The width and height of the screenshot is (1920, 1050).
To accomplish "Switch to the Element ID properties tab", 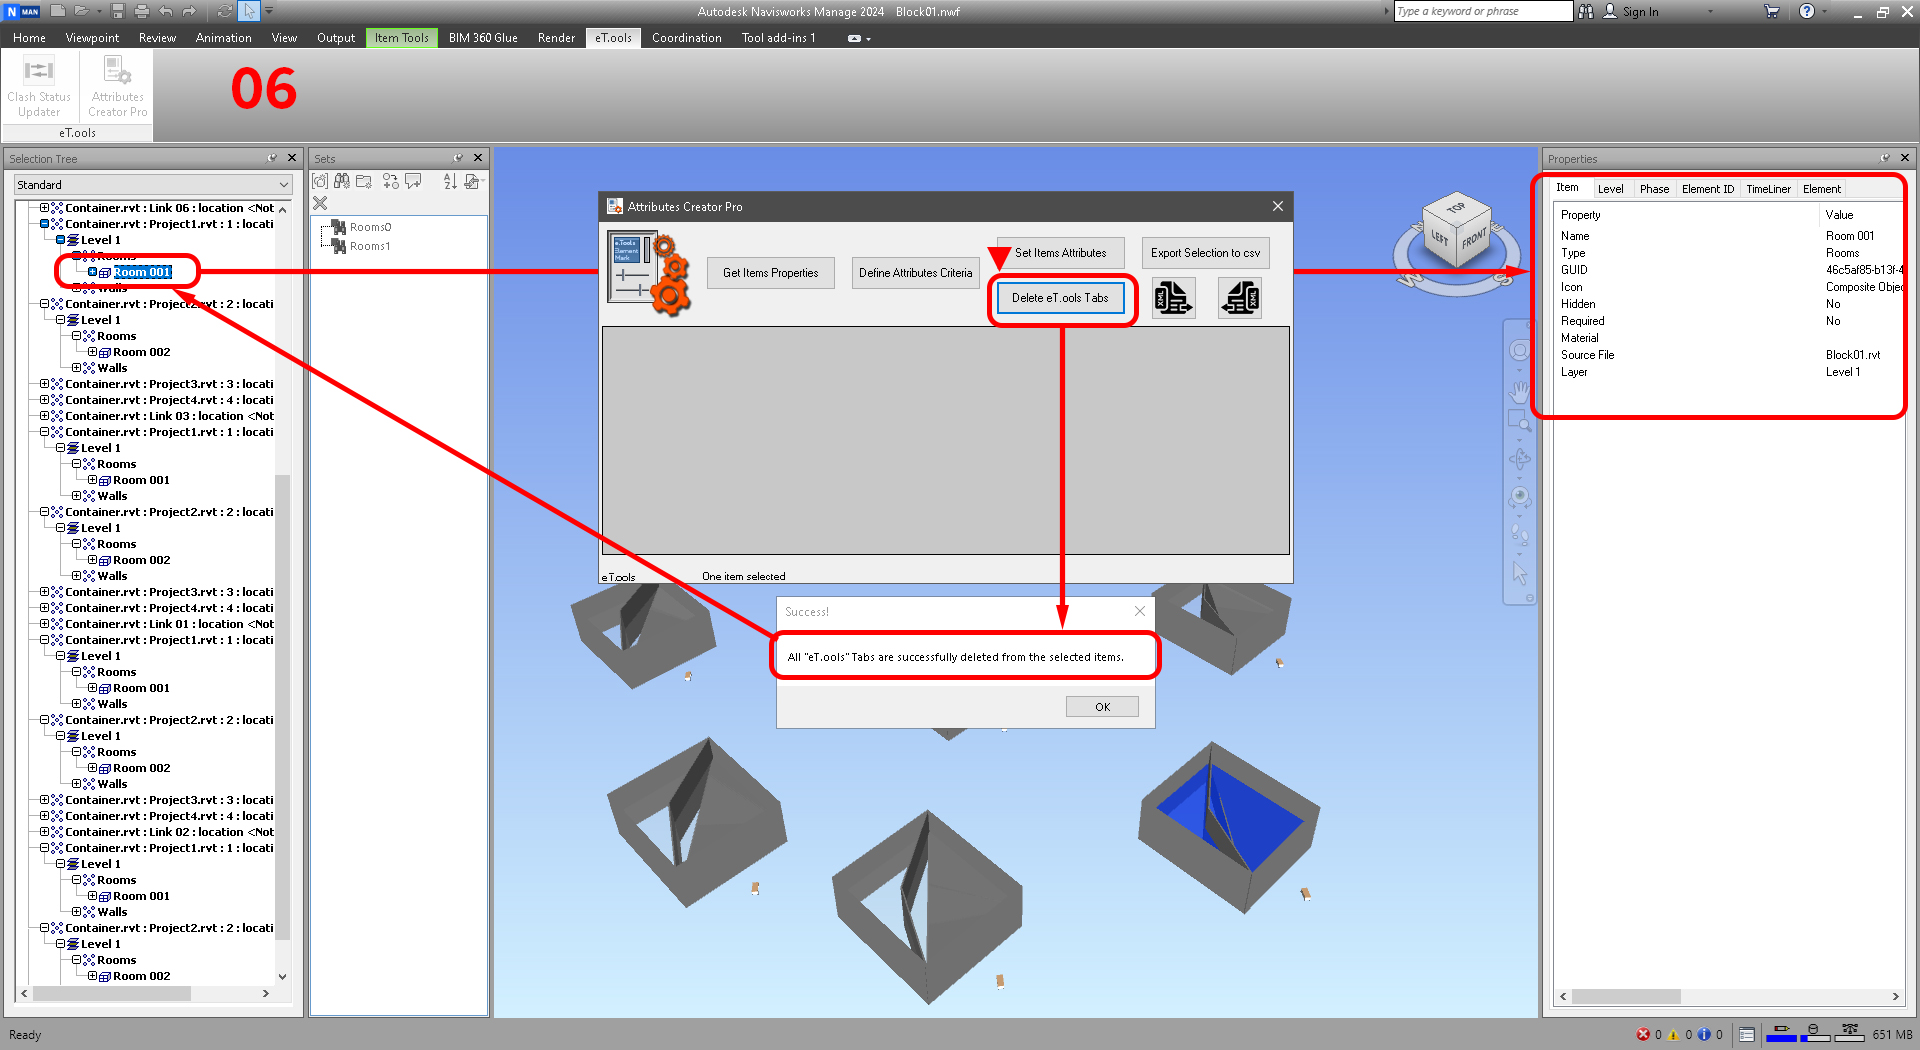I will click(1707, 189).
